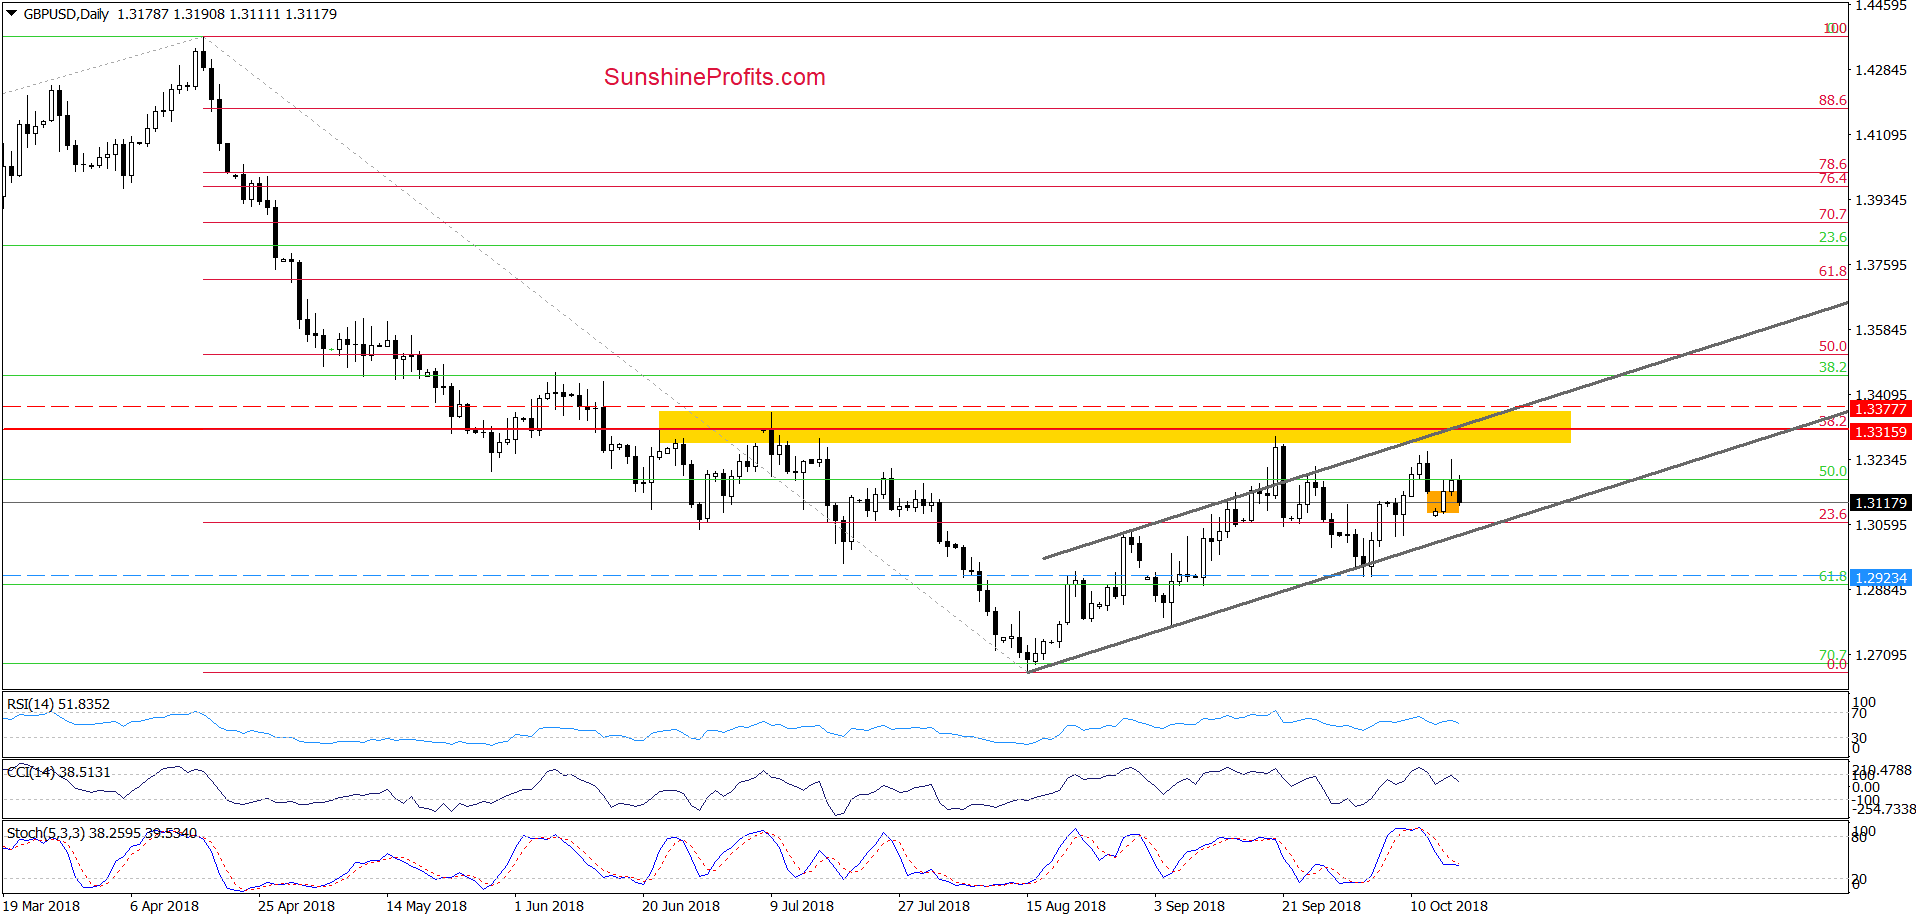Click the 1 Jun 2018 date label
The height and width of the screenshot is (920, 1916).
coord(549,906)
